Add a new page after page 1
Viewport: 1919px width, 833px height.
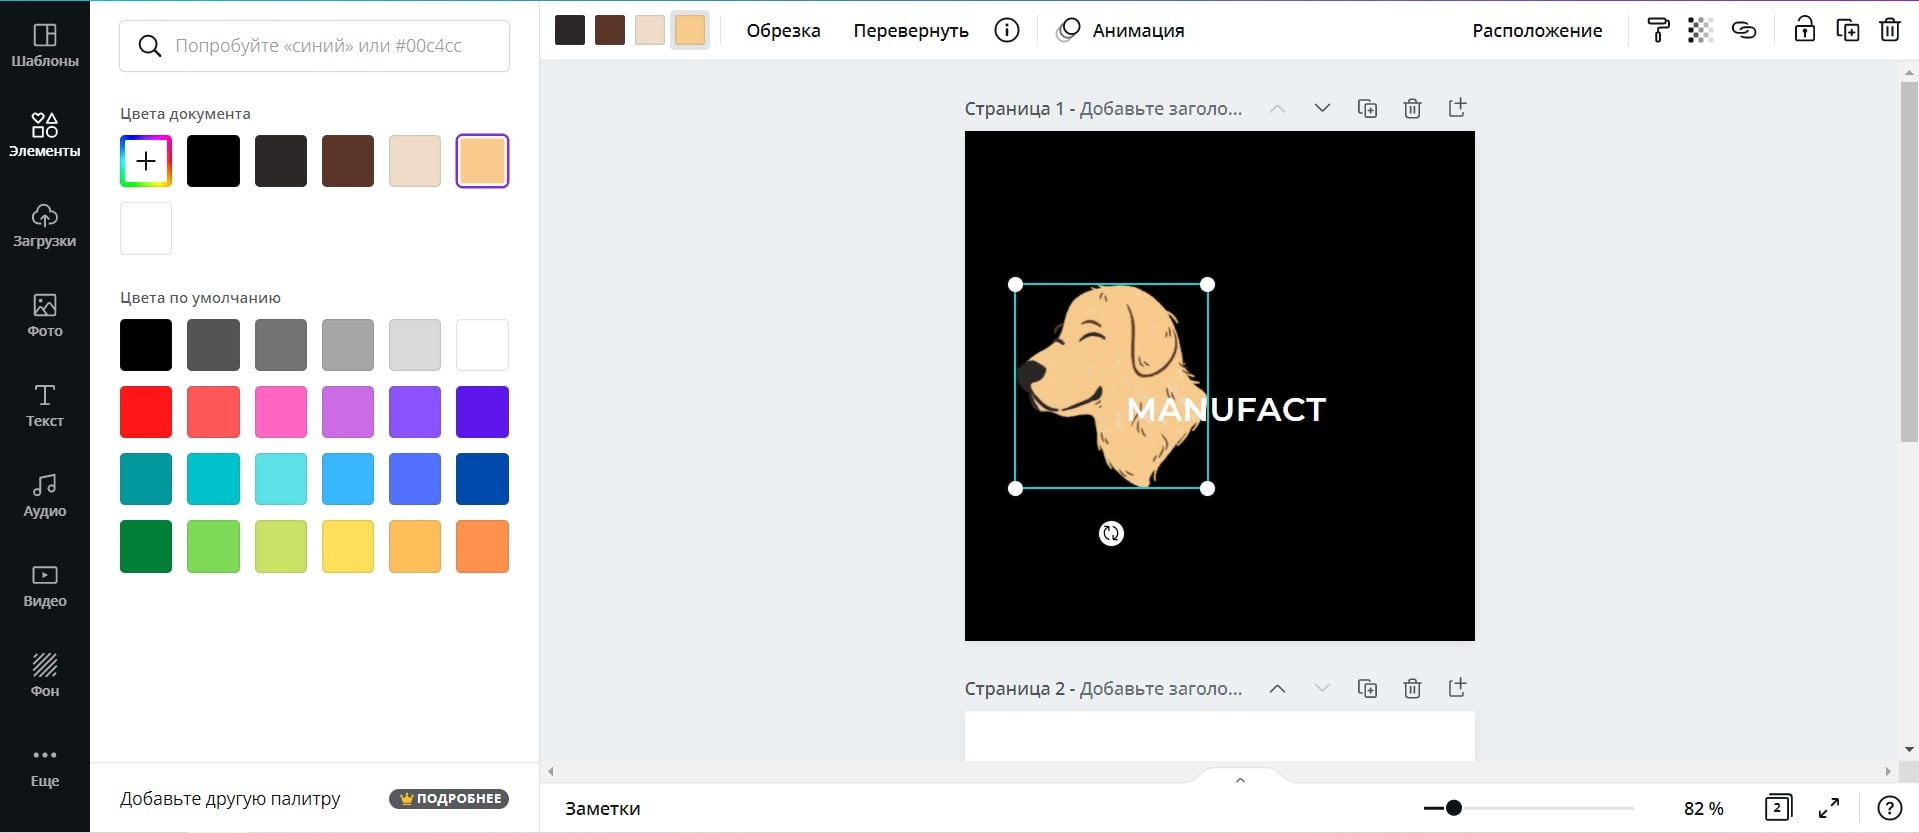point(1457,107)
